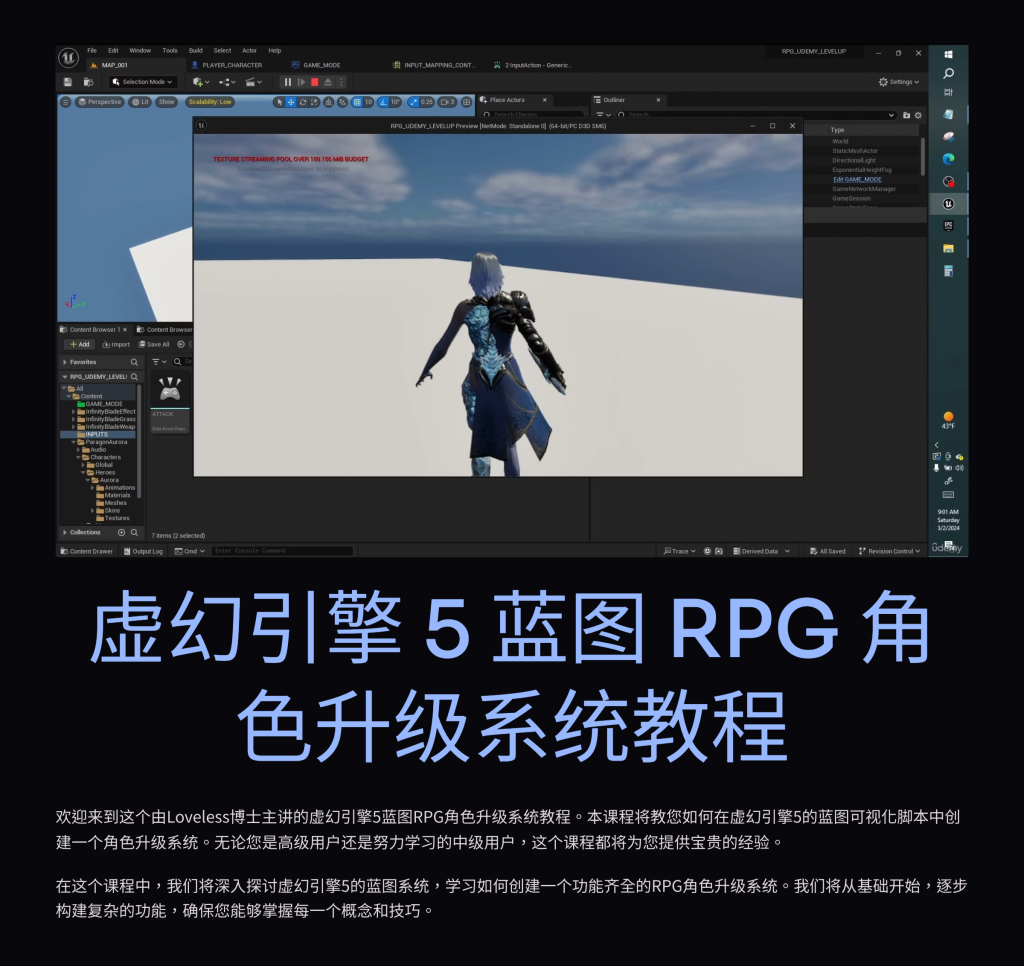Open Outliner settings gear icon
Screen dimensions: 1024x966
point(918,115)
